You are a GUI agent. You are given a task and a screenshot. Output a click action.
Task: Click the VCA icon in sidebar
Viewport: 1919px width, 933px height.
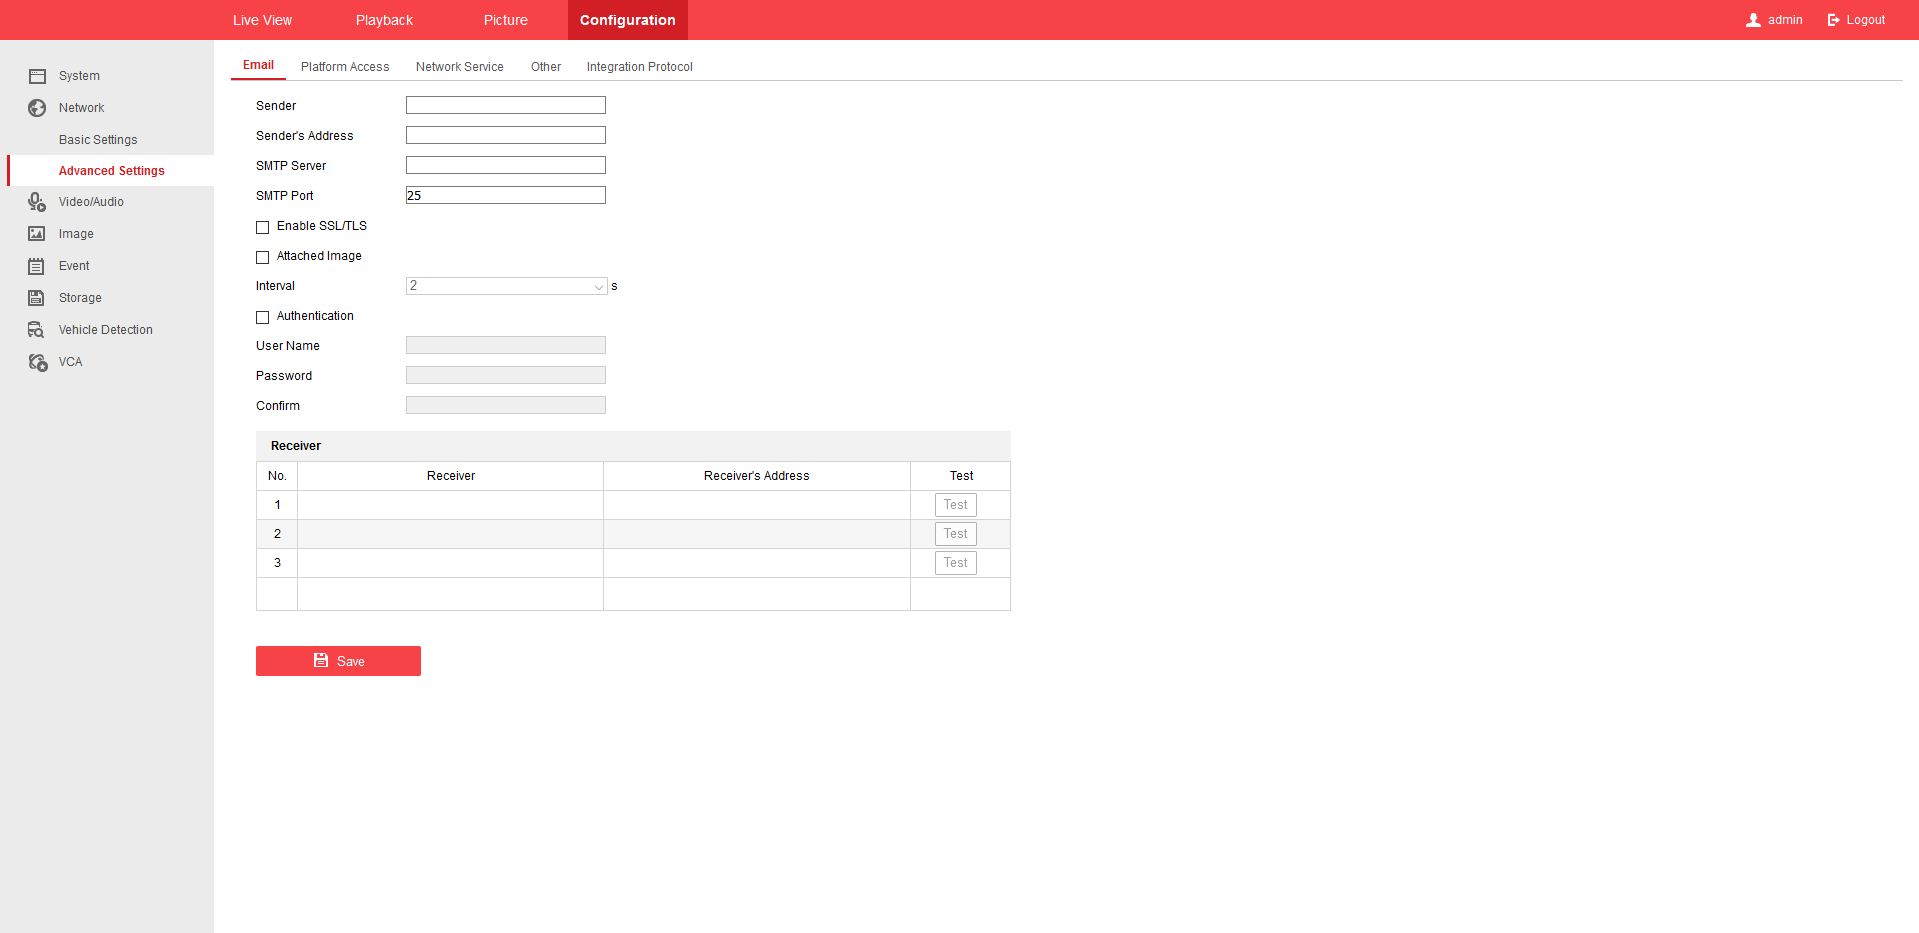(x=37, y=362)
